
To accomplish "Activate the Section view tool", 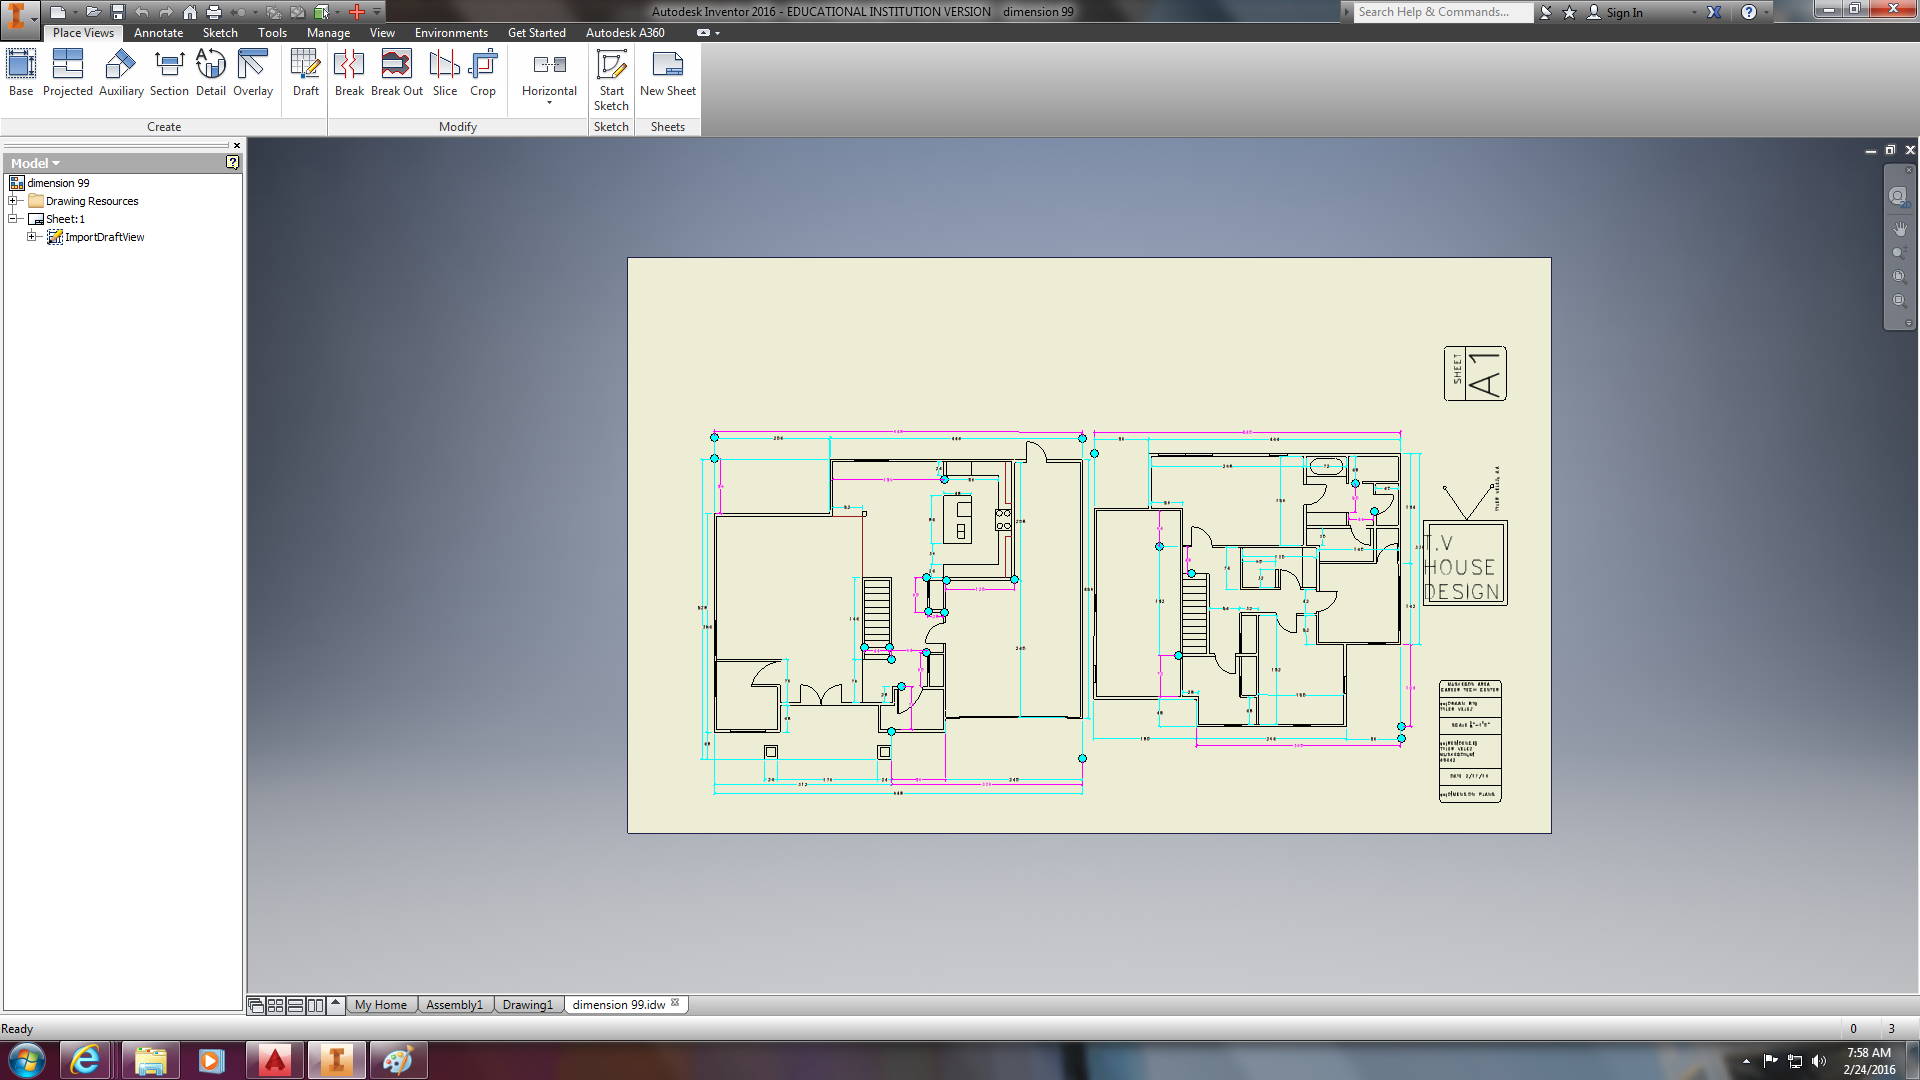I will pyautogui.click(x=169, y=73).
